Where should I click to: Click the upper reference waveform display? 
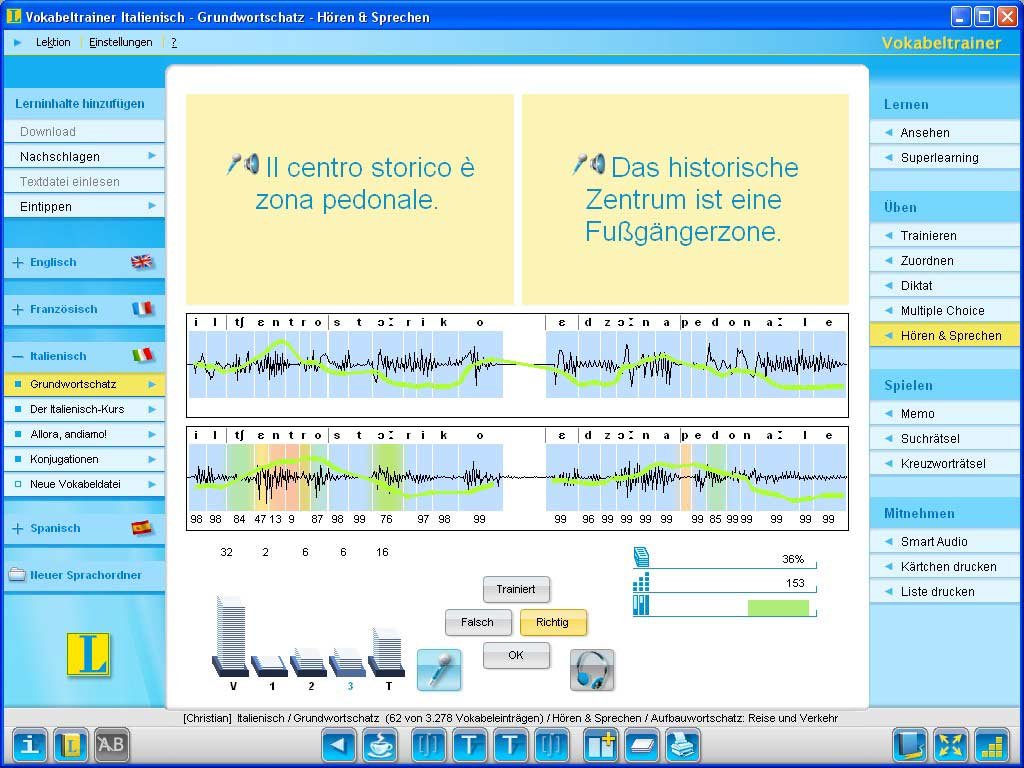(x=517, y=365)
